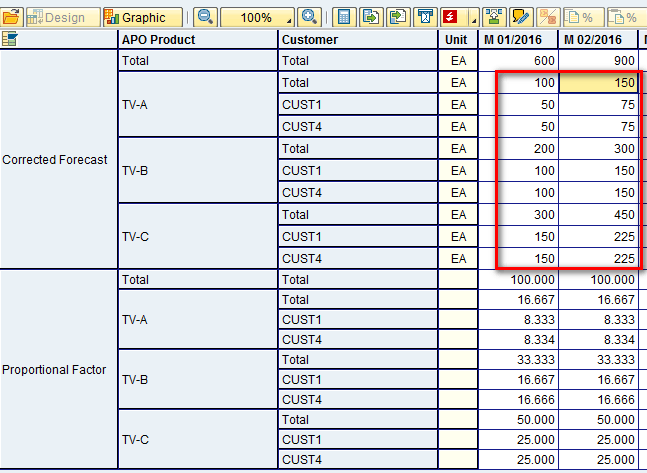Click TV-C Total 50.000 in M 01/2016
This screenshot has height=473, width=647.
point(518,419)
